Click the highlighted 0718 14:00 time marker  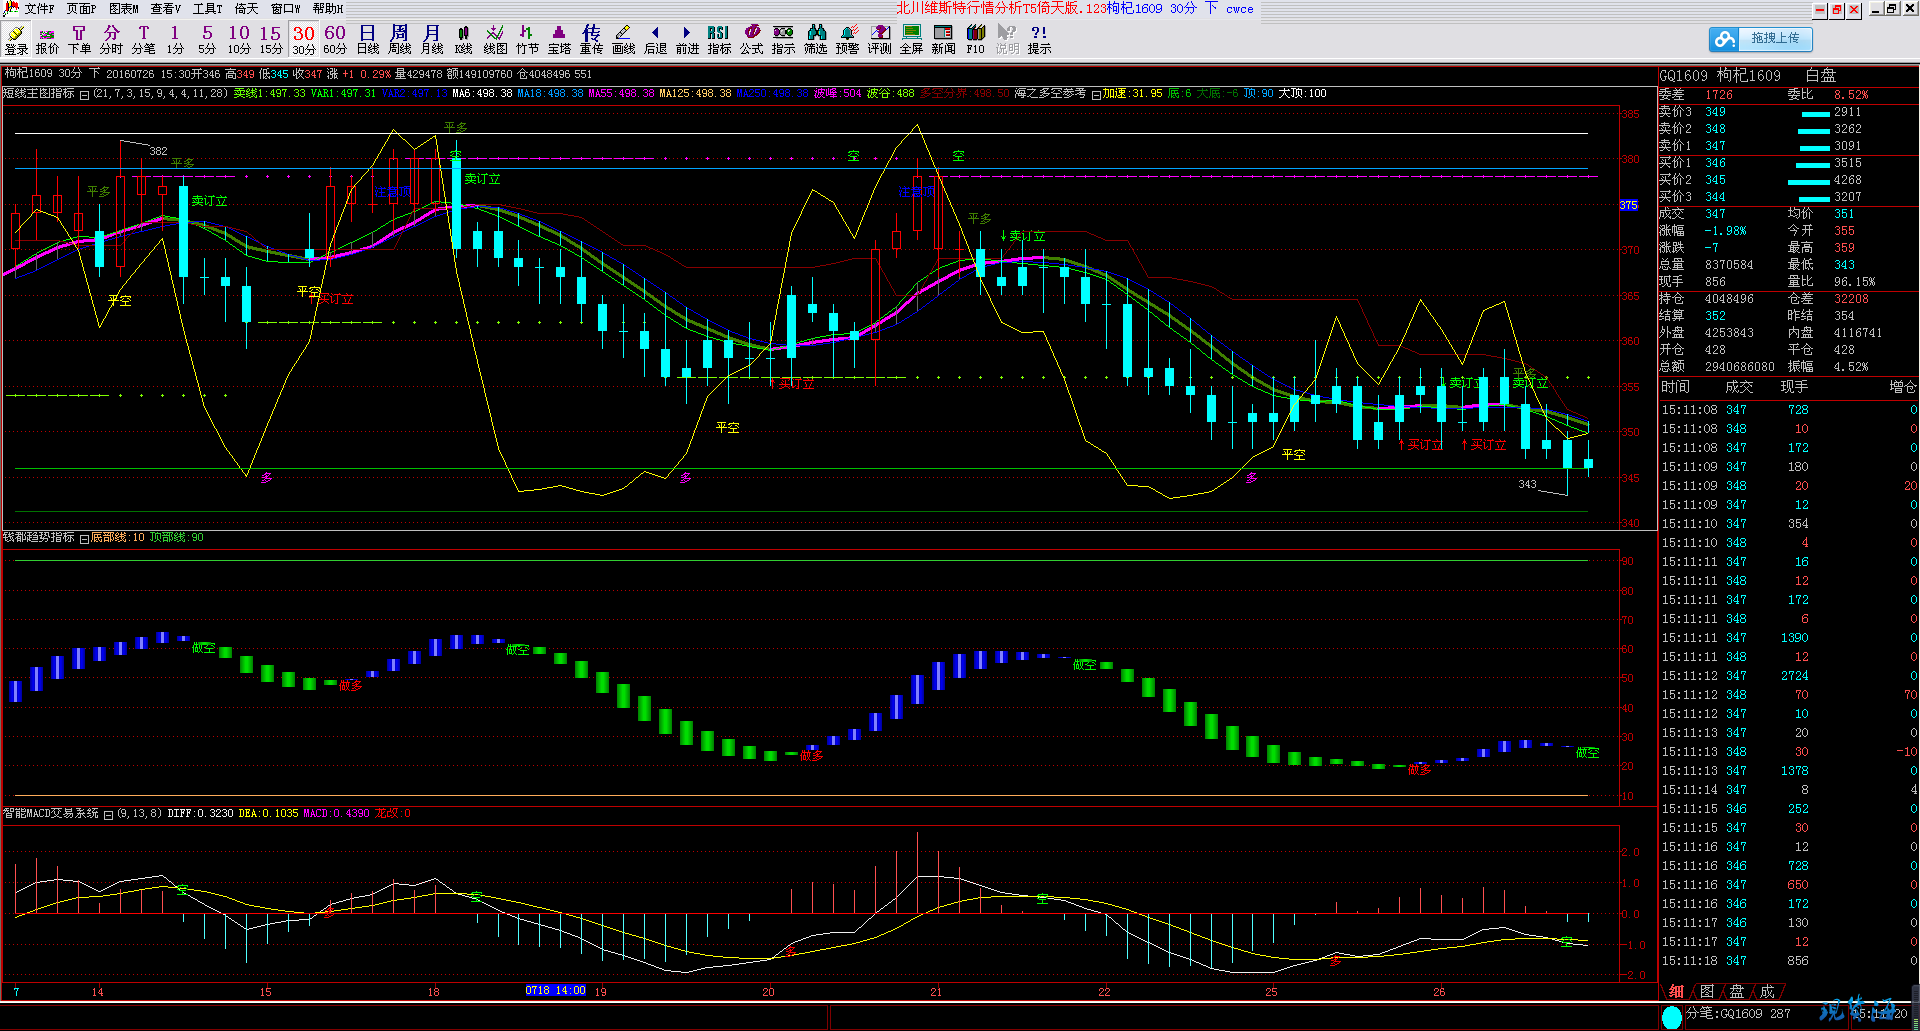coord(555,990)
